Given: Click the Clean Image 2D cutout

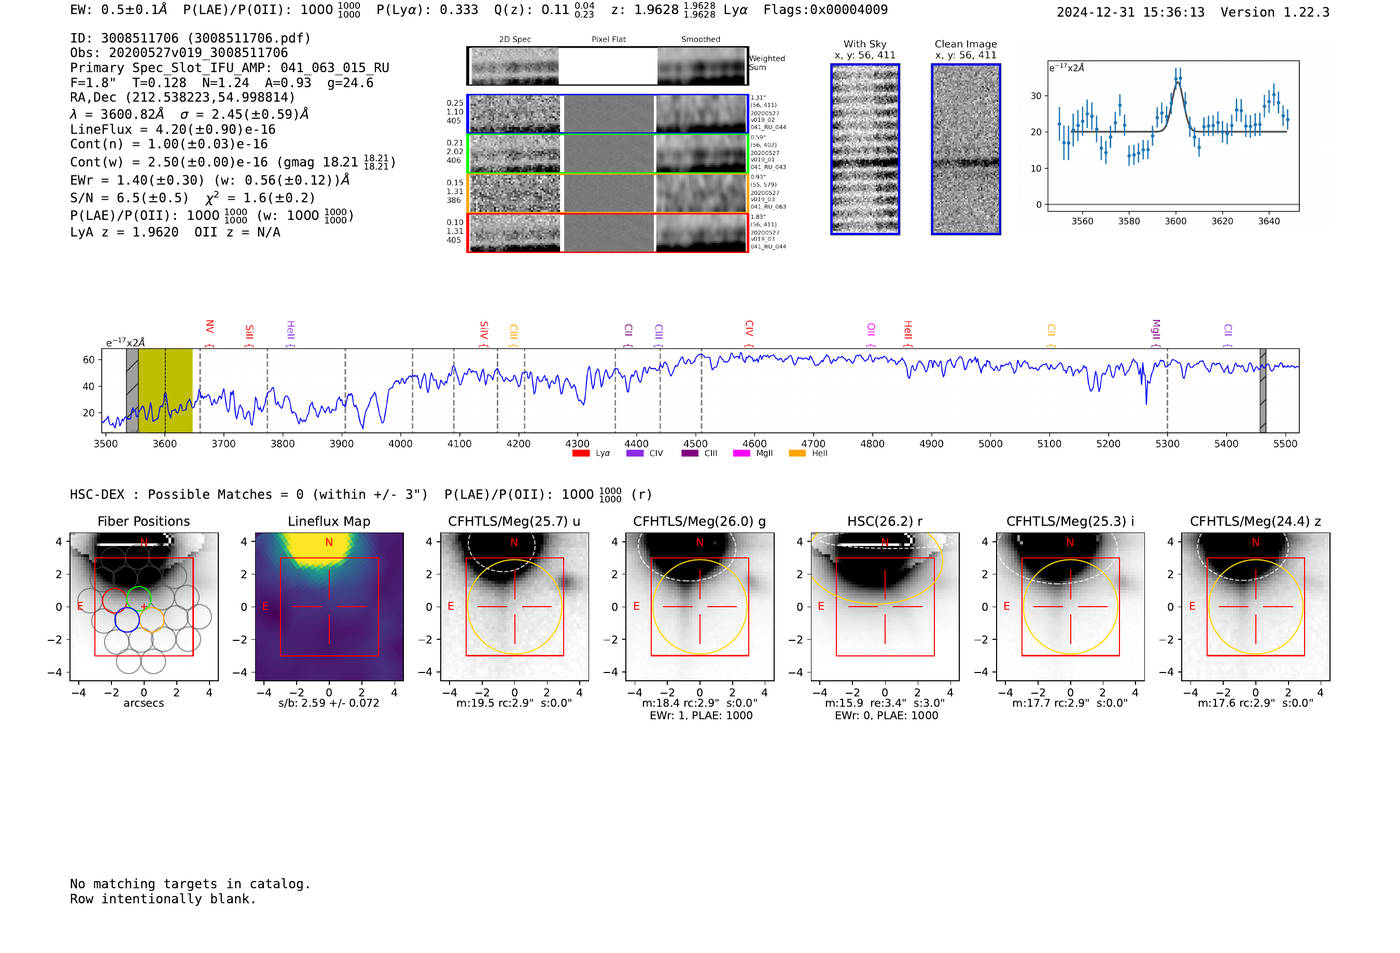Looking at the screenshot, I should pyautogui.click(x=966, y=149).
